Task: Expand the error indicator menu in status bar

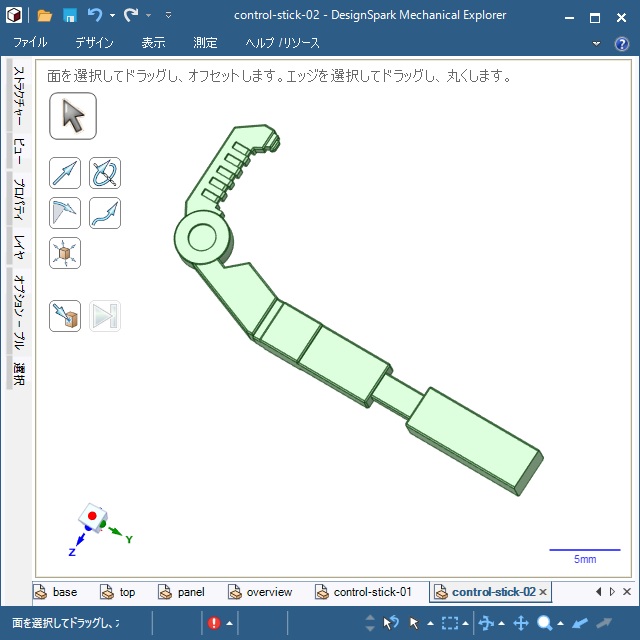Action: tap(230, 623)
